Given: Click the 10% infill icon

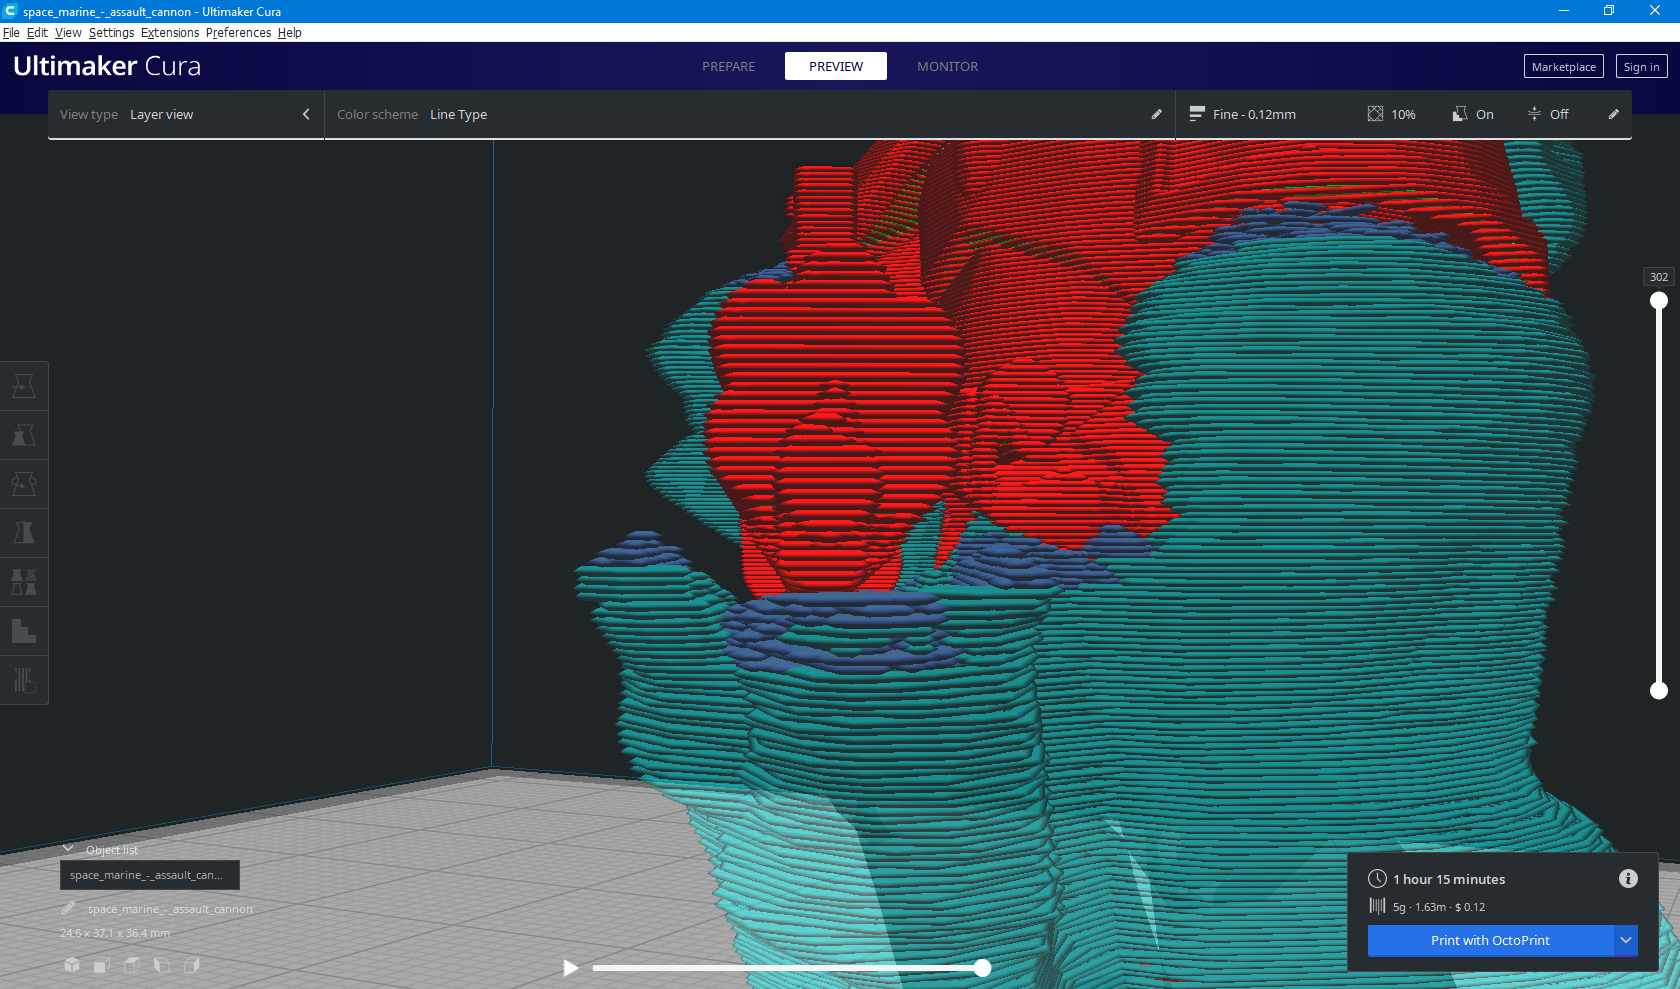Looking at the screenshot, I should [1376, 114].
